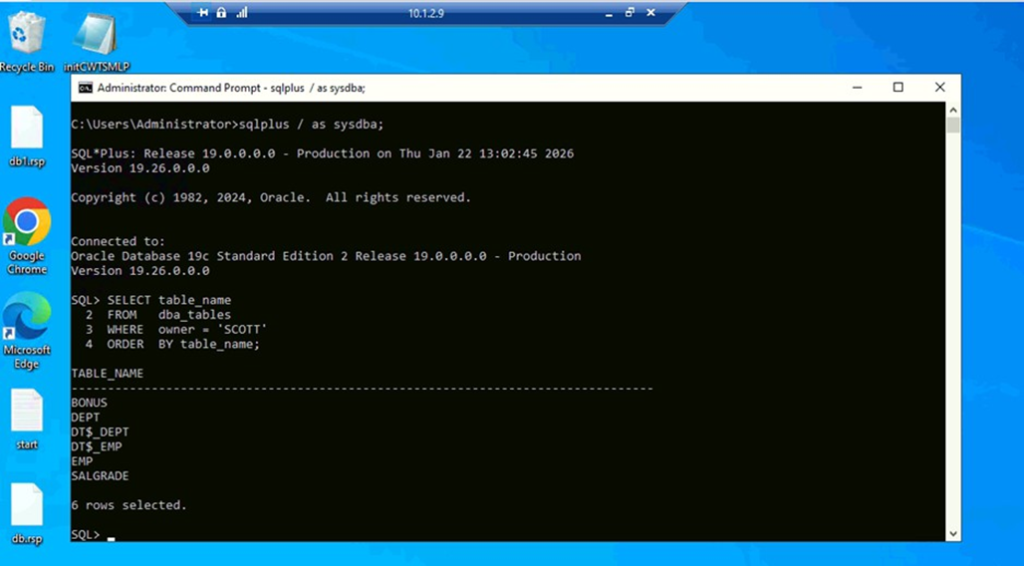Launch Google Chrome from the desktop shortcut
Image resolution: width=1024 pixels, height=566 pixels.
[x=27, y=236]
